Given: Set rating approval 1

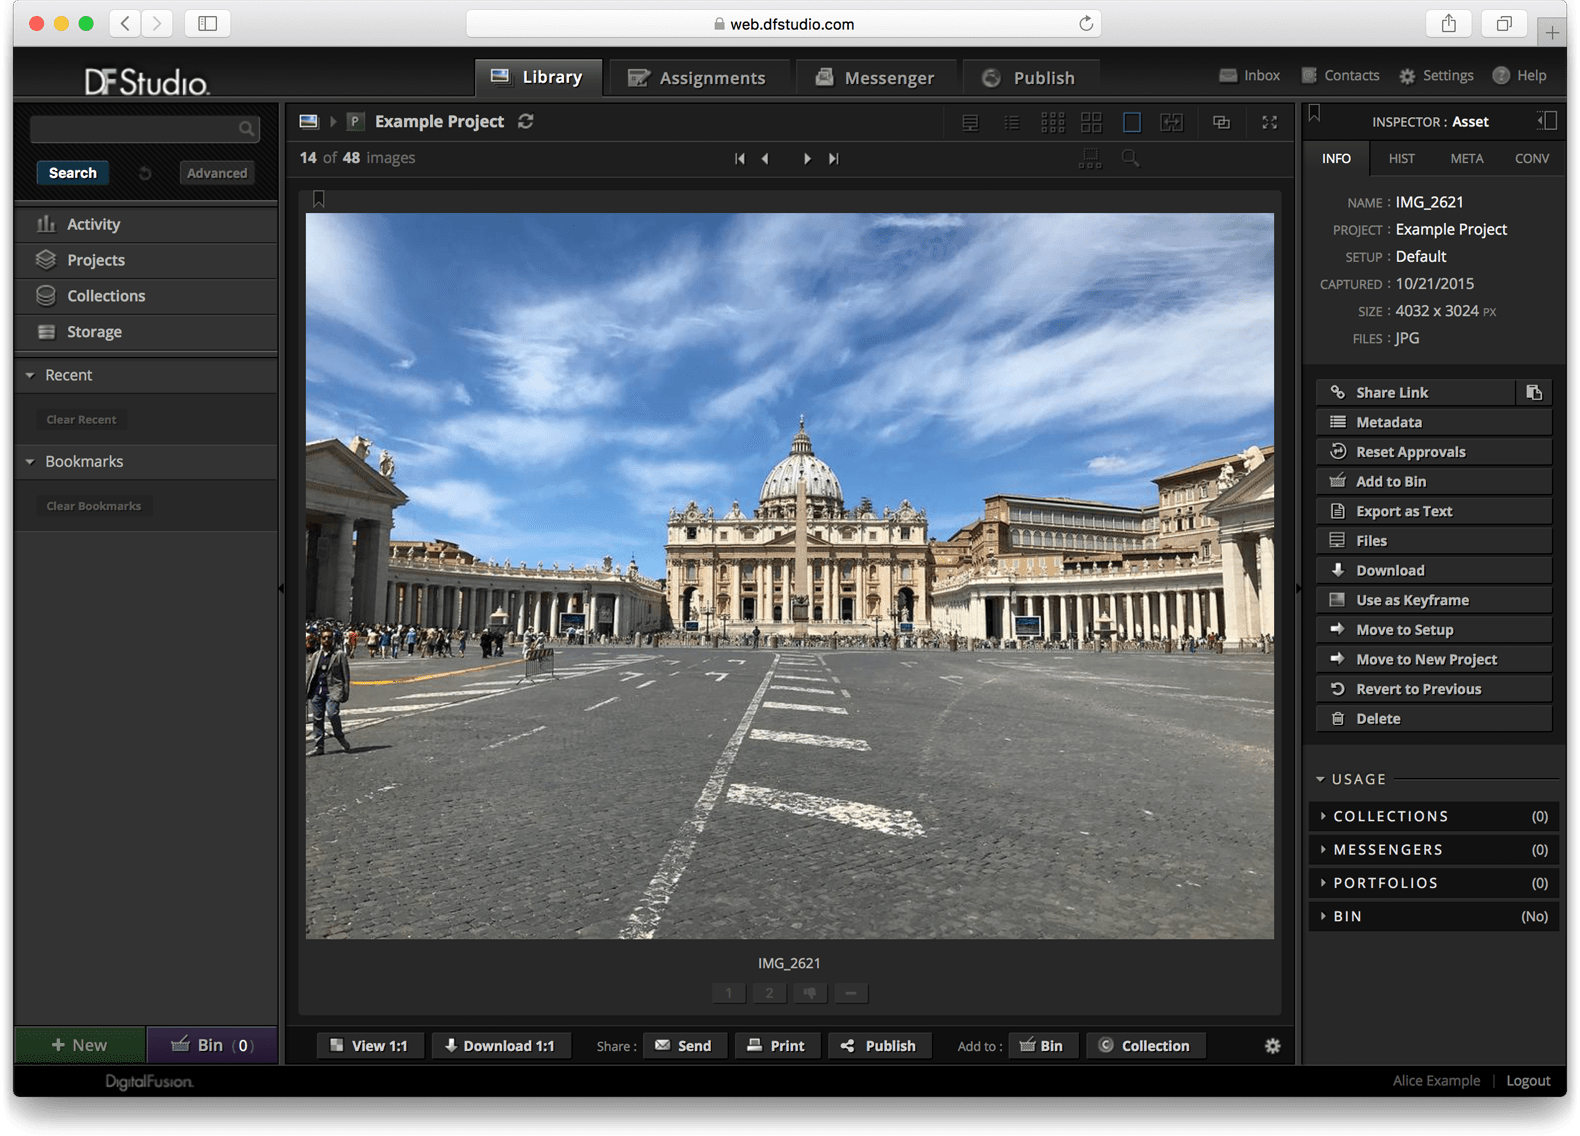Looking at the screenshot, I should [x=729, y=993].
